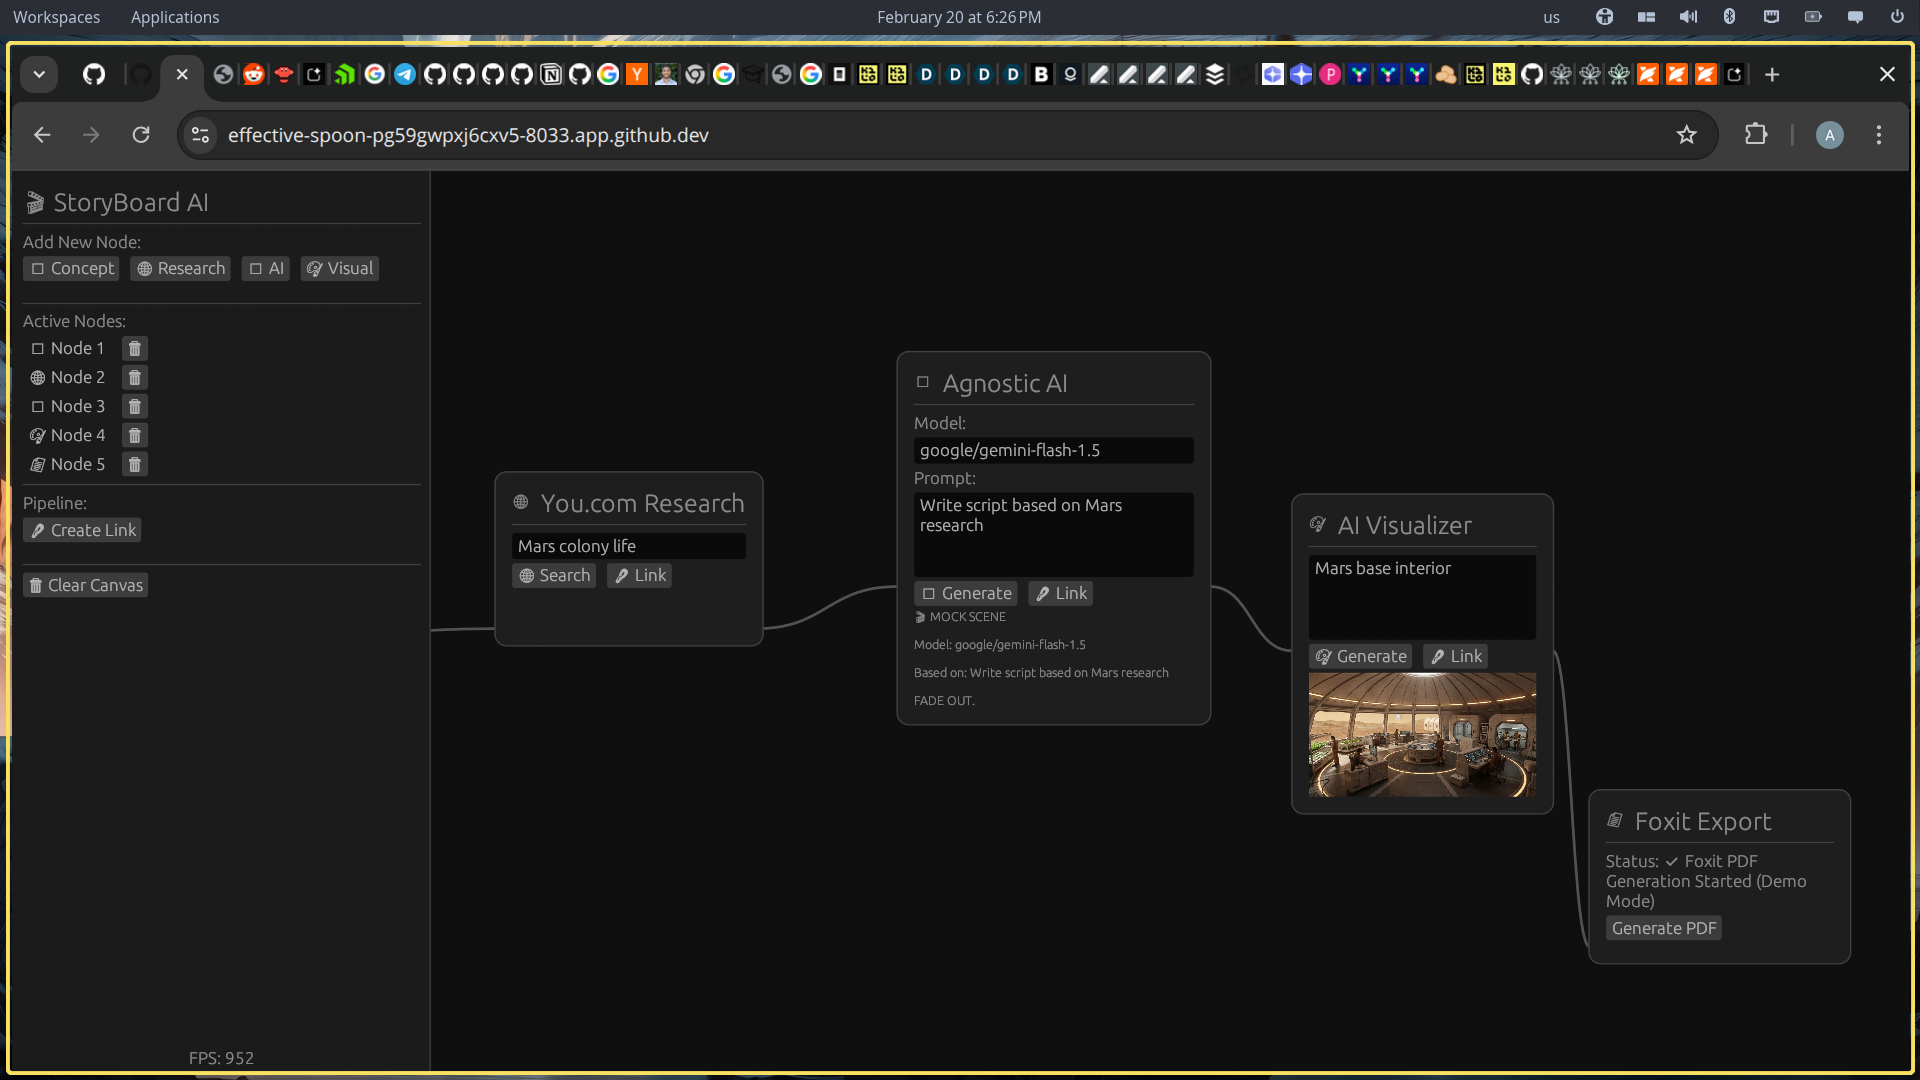The image size is (1920, 1080).
Task: Bookmark page with star icon
Action: 1686,135
